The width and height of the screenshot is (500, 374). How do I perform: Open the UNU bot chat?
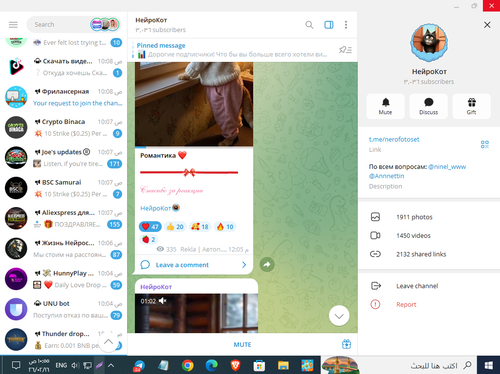click(x=63, y=309)
